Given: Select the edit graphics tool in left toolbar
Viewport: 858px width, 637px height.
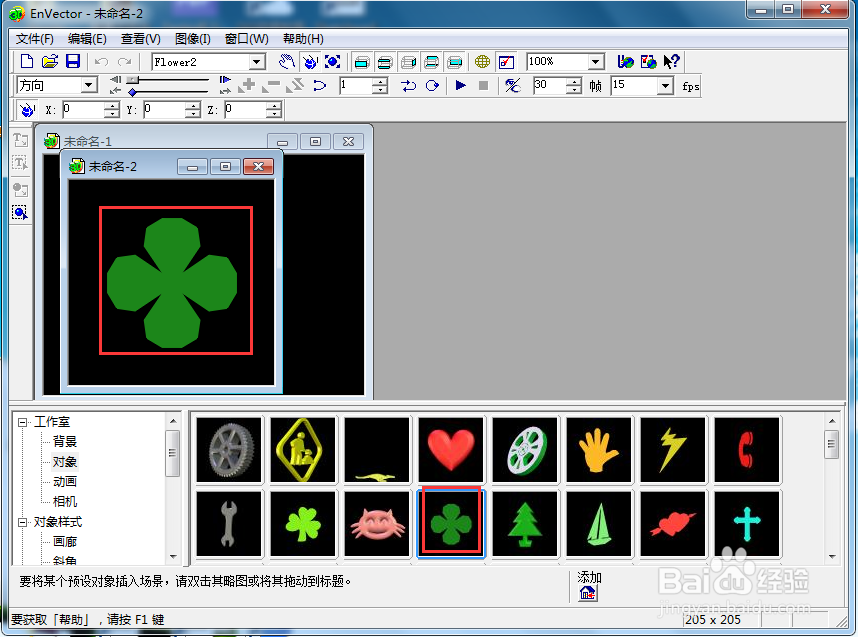Looking at the screenshot, I should click(21, 212).
